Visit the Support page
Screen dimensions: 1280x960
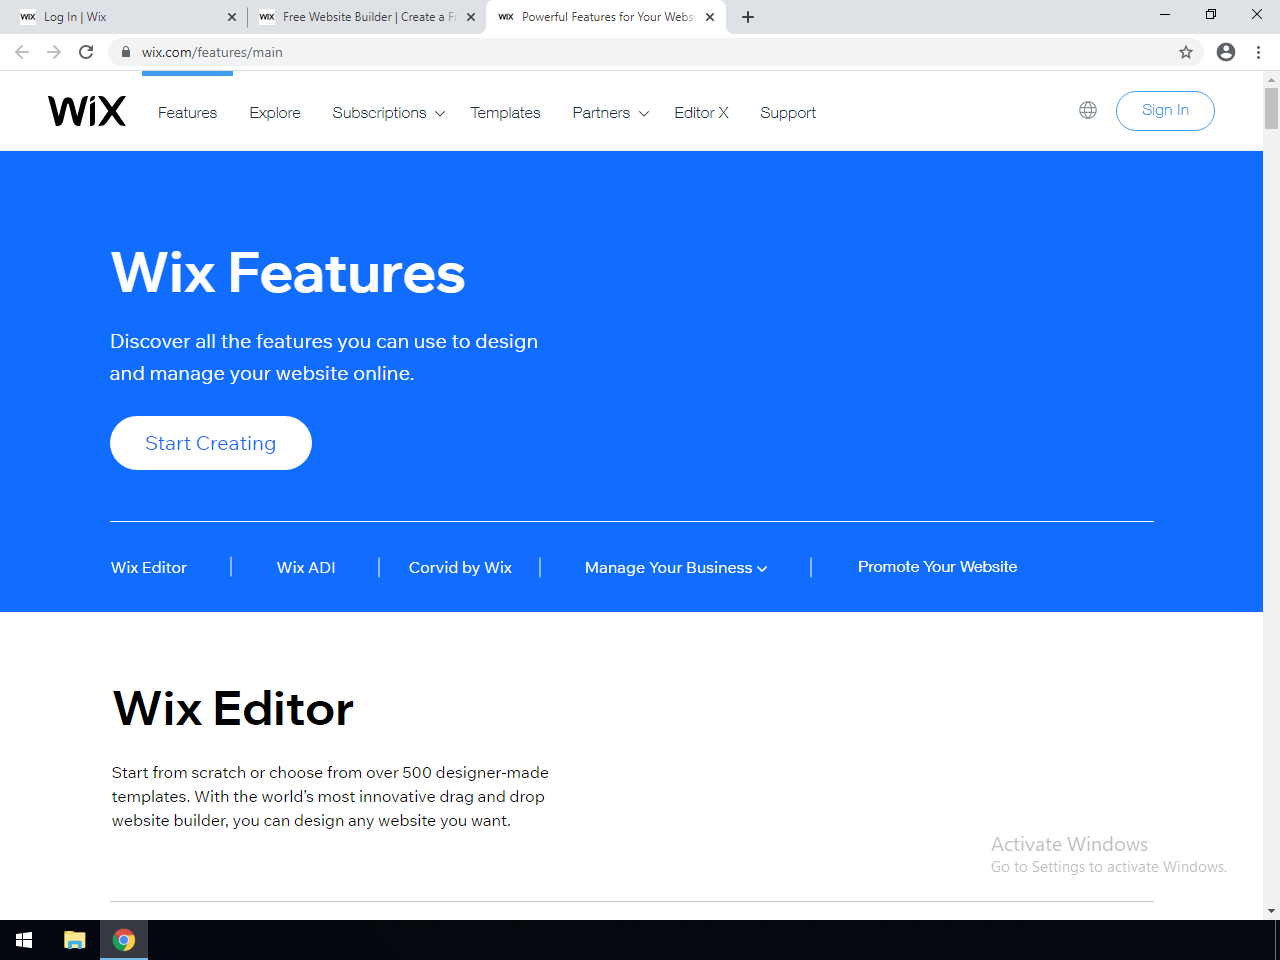[x=788, y=113]
